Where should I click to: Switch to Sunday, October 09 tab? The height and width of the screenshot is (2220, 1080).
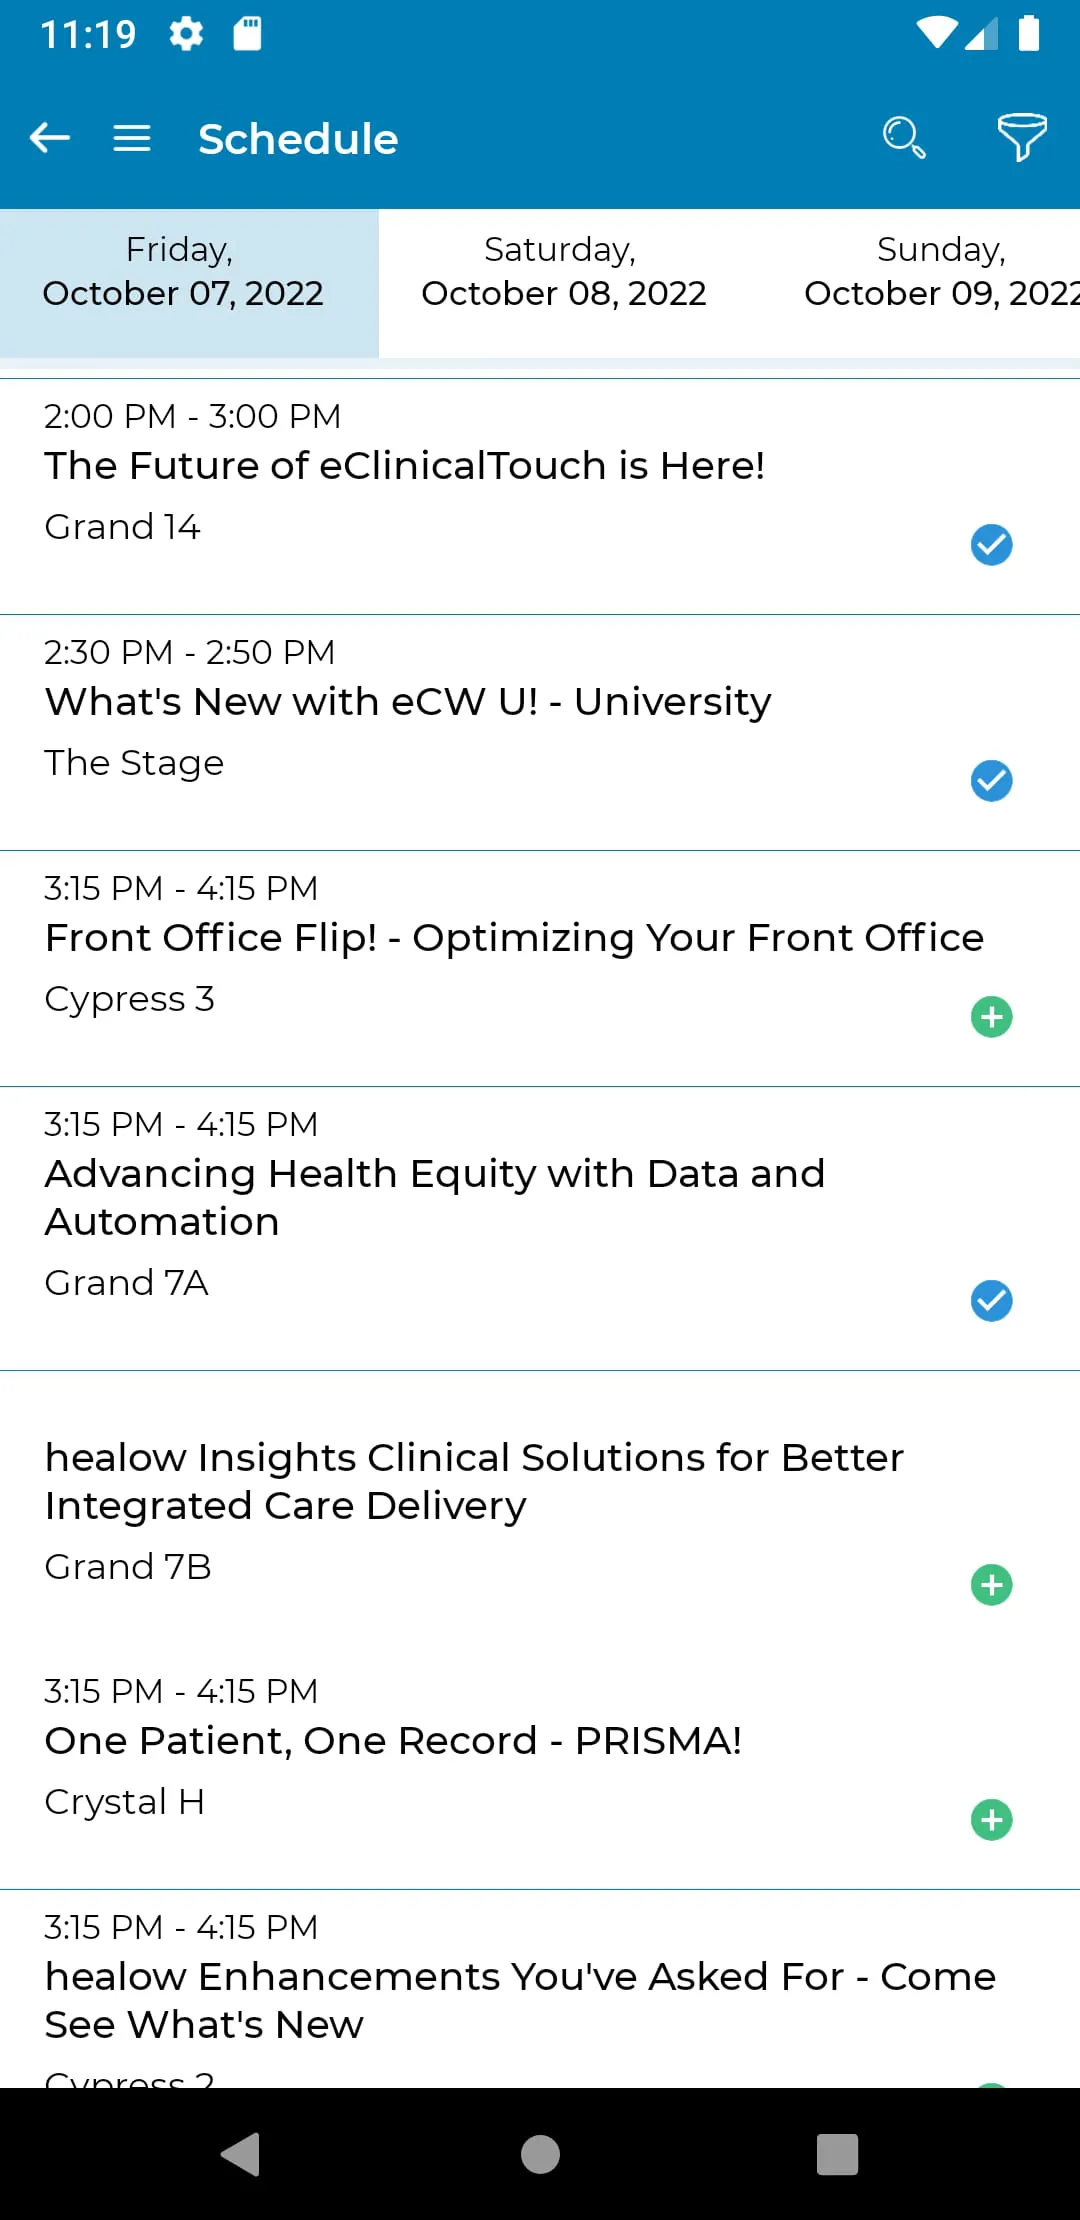[940, 272]
